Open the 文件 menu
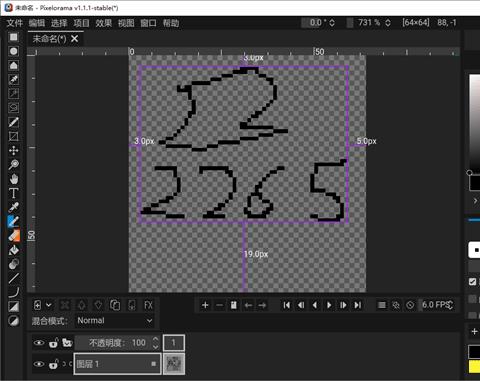The image size is (480, 381). coord(15,23)
